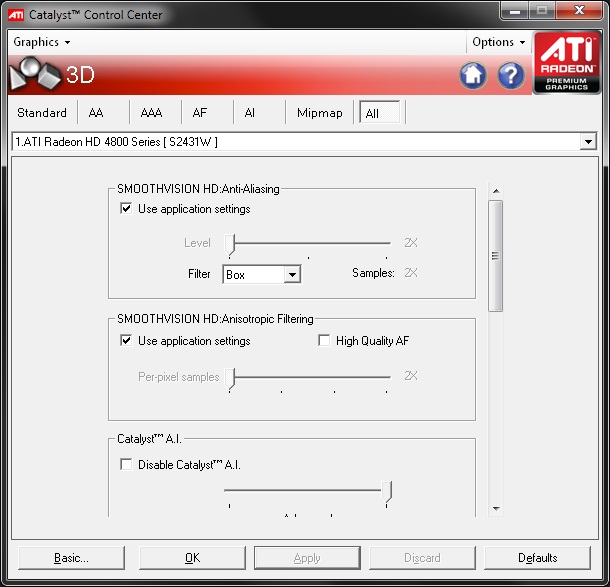Image resolution: width=610 pixels, height=587 pixels.
Task: Toggle Anisotropic Filtering Use application settings checkbox
Action: (x=126, y=340)
